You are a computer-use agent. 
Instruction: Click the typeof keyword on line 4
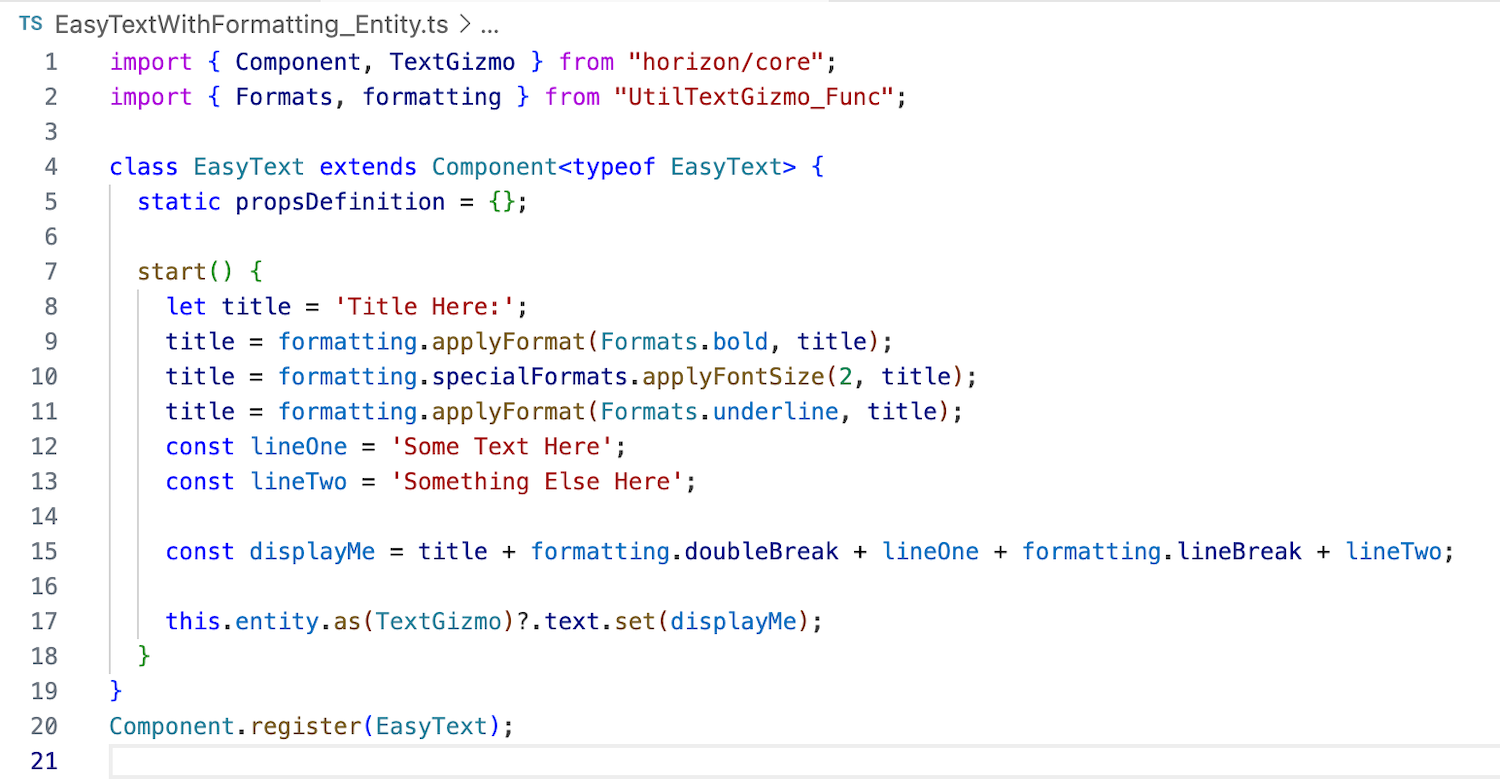coord(613,167)
